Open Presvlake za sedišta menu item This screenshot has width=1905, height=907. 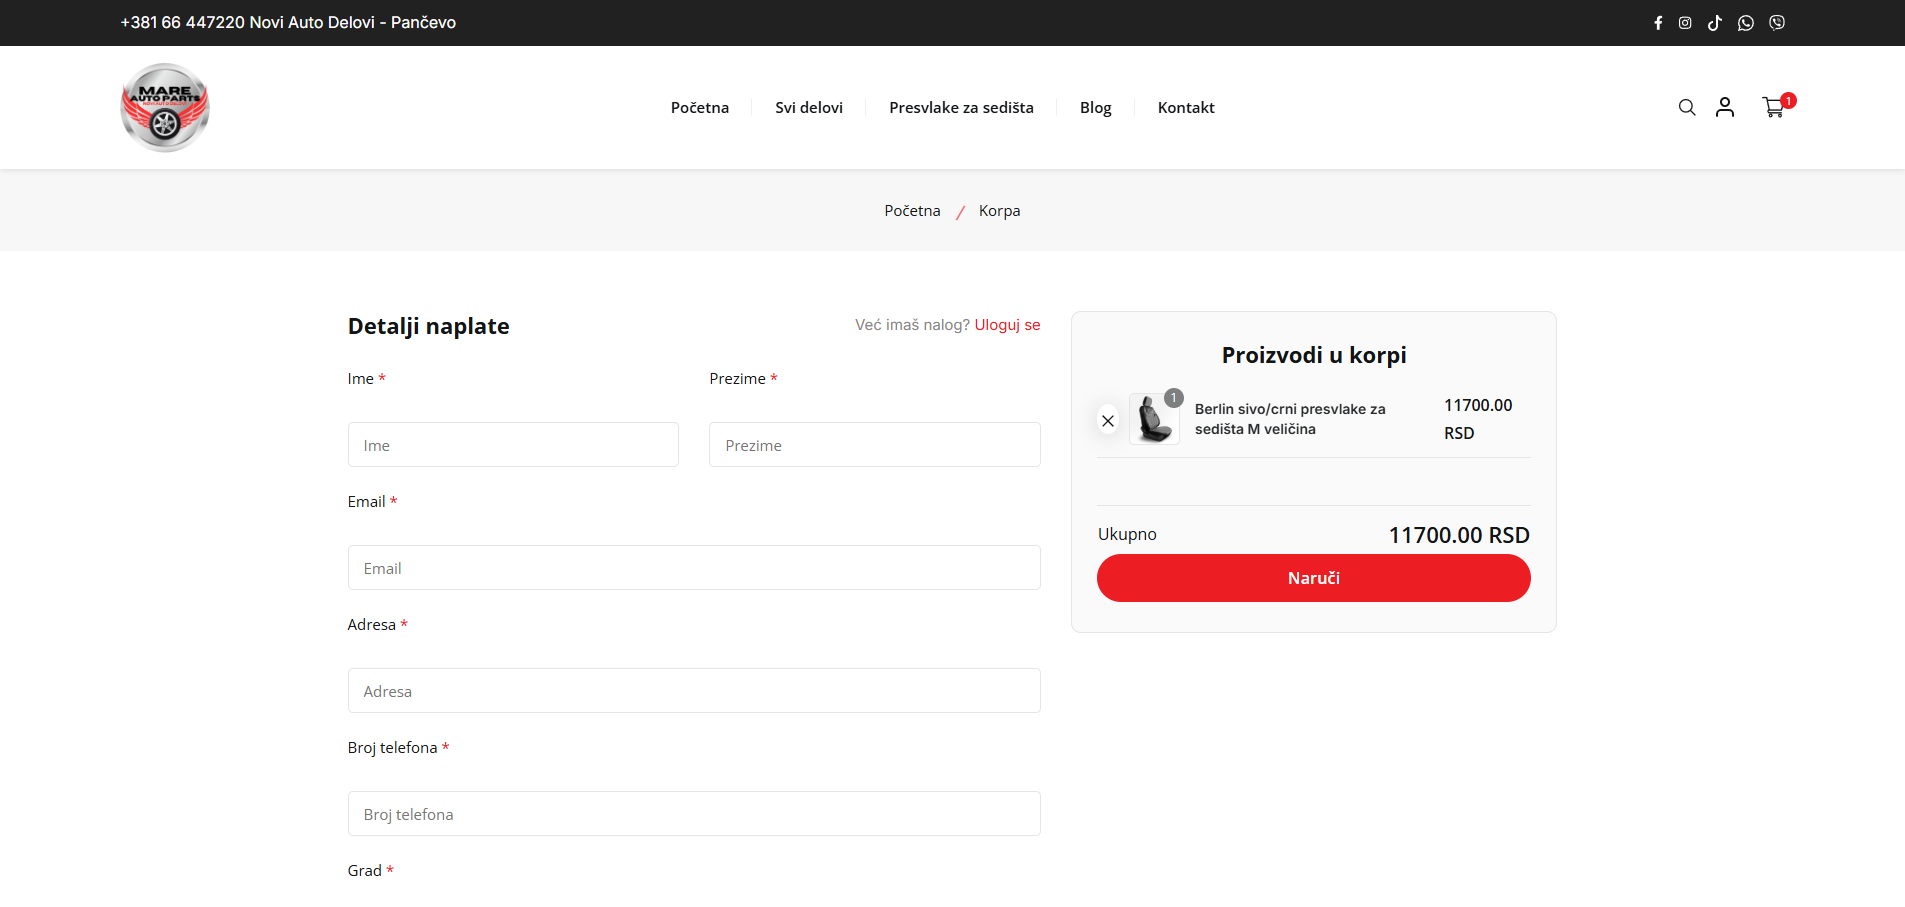961,108
